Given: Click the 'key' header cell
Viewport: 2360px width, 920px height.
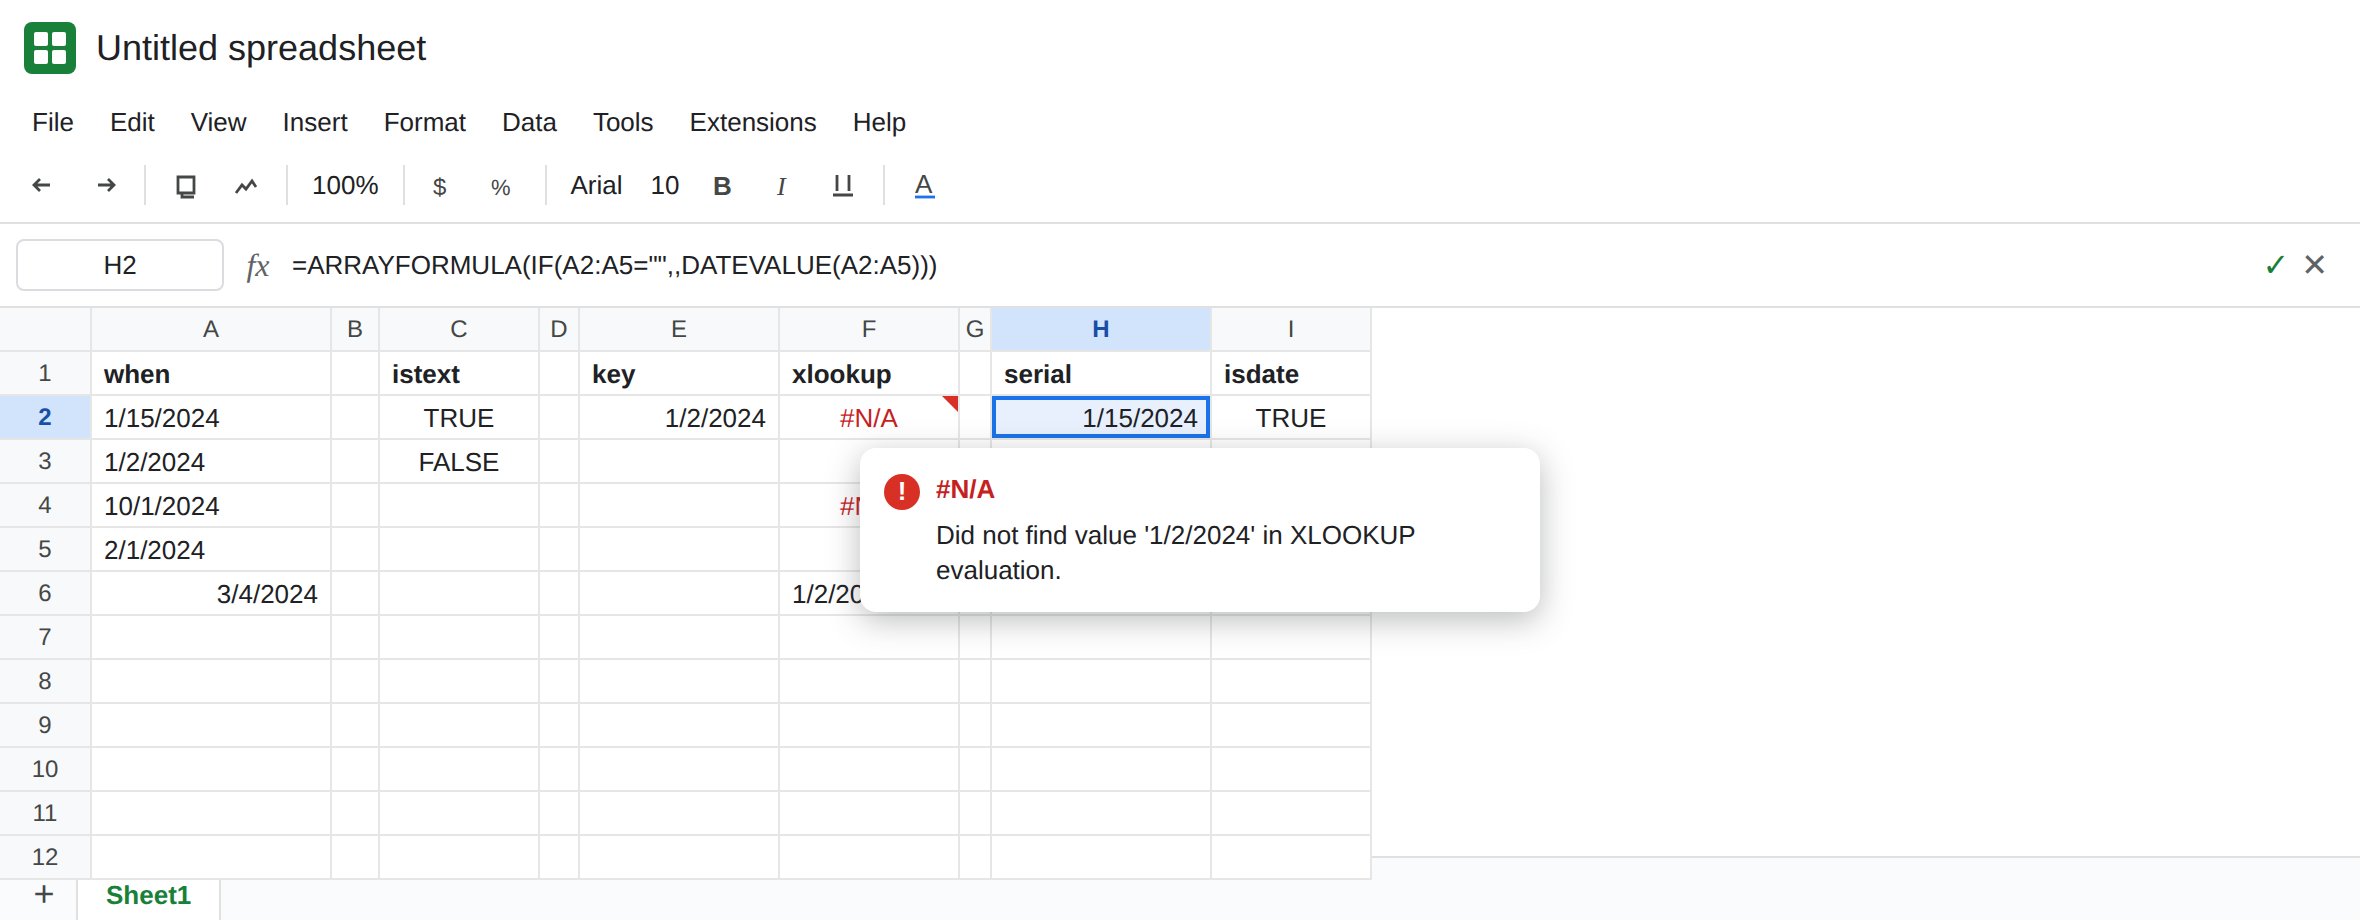Looking at the screenshot, I should (679, 373).
